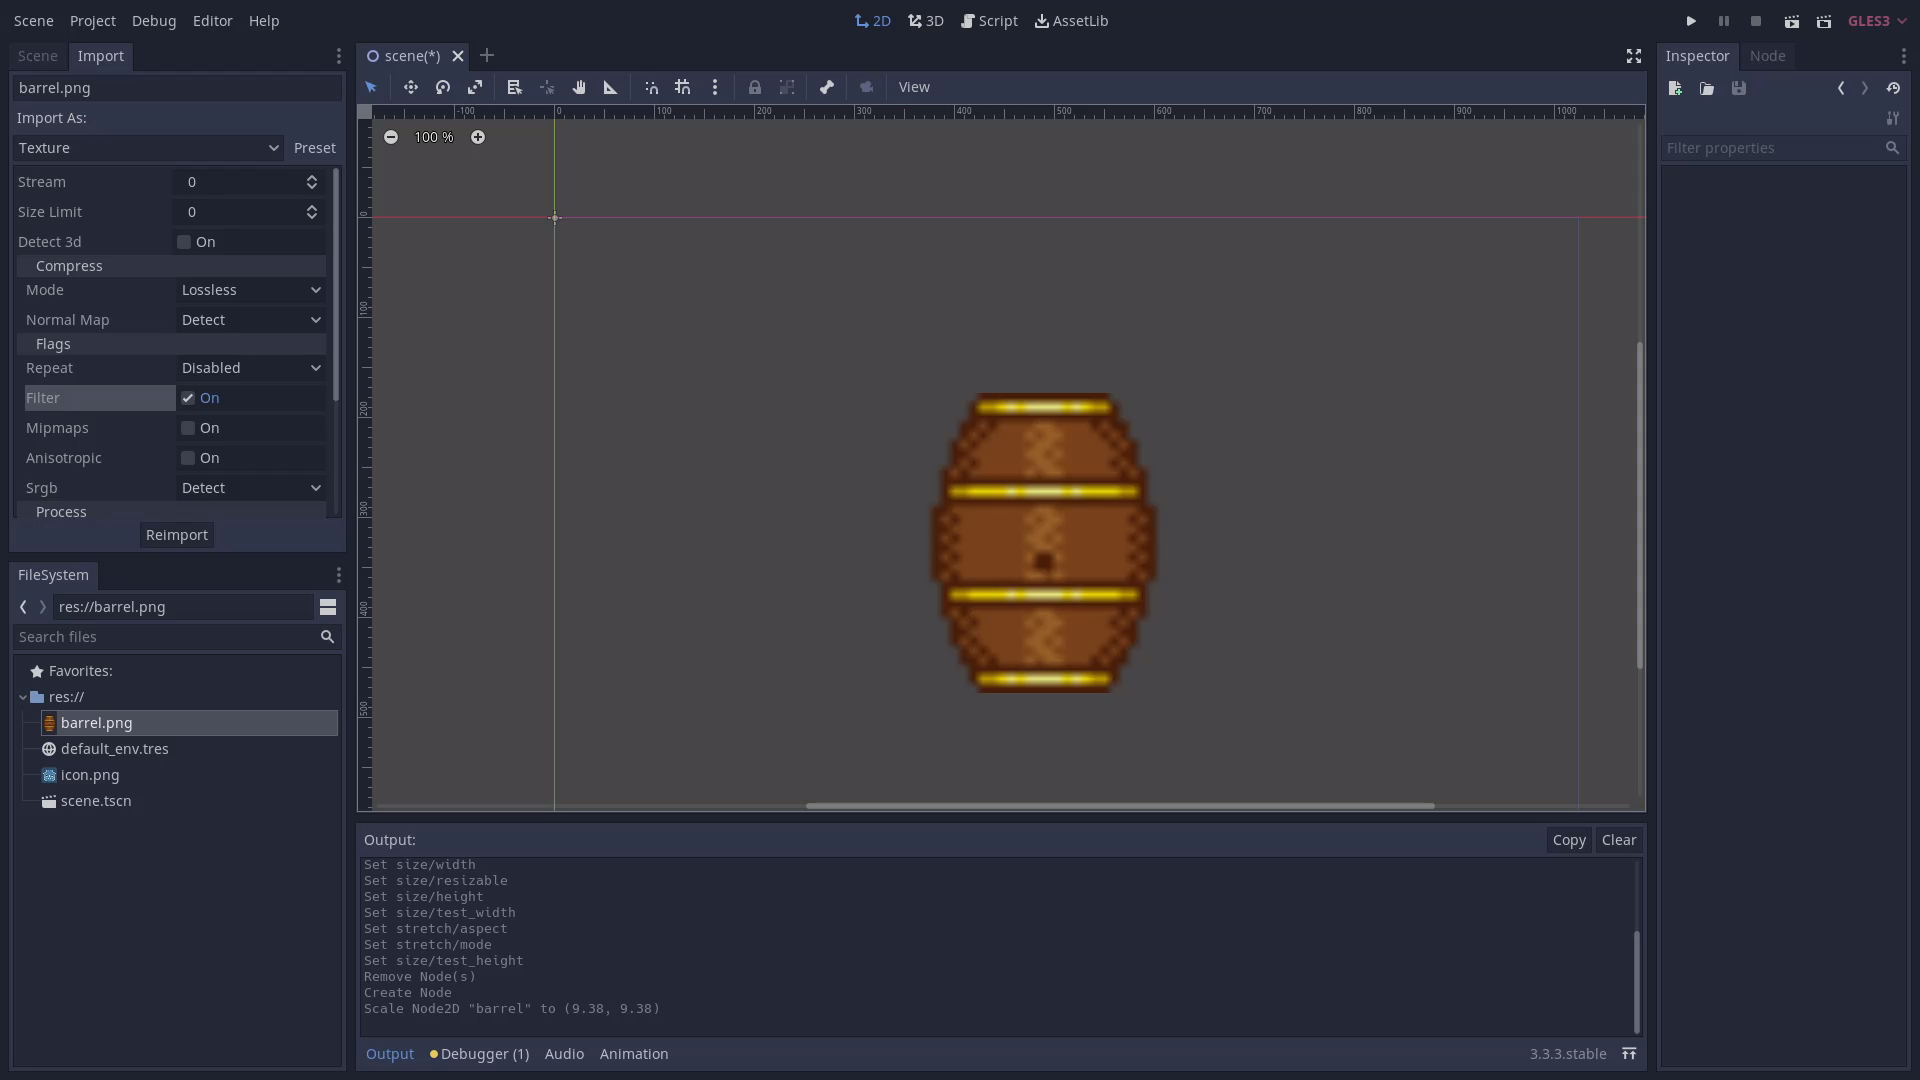
Task: Expand the Srgb dropdown selector
Action: coord(251,487)
